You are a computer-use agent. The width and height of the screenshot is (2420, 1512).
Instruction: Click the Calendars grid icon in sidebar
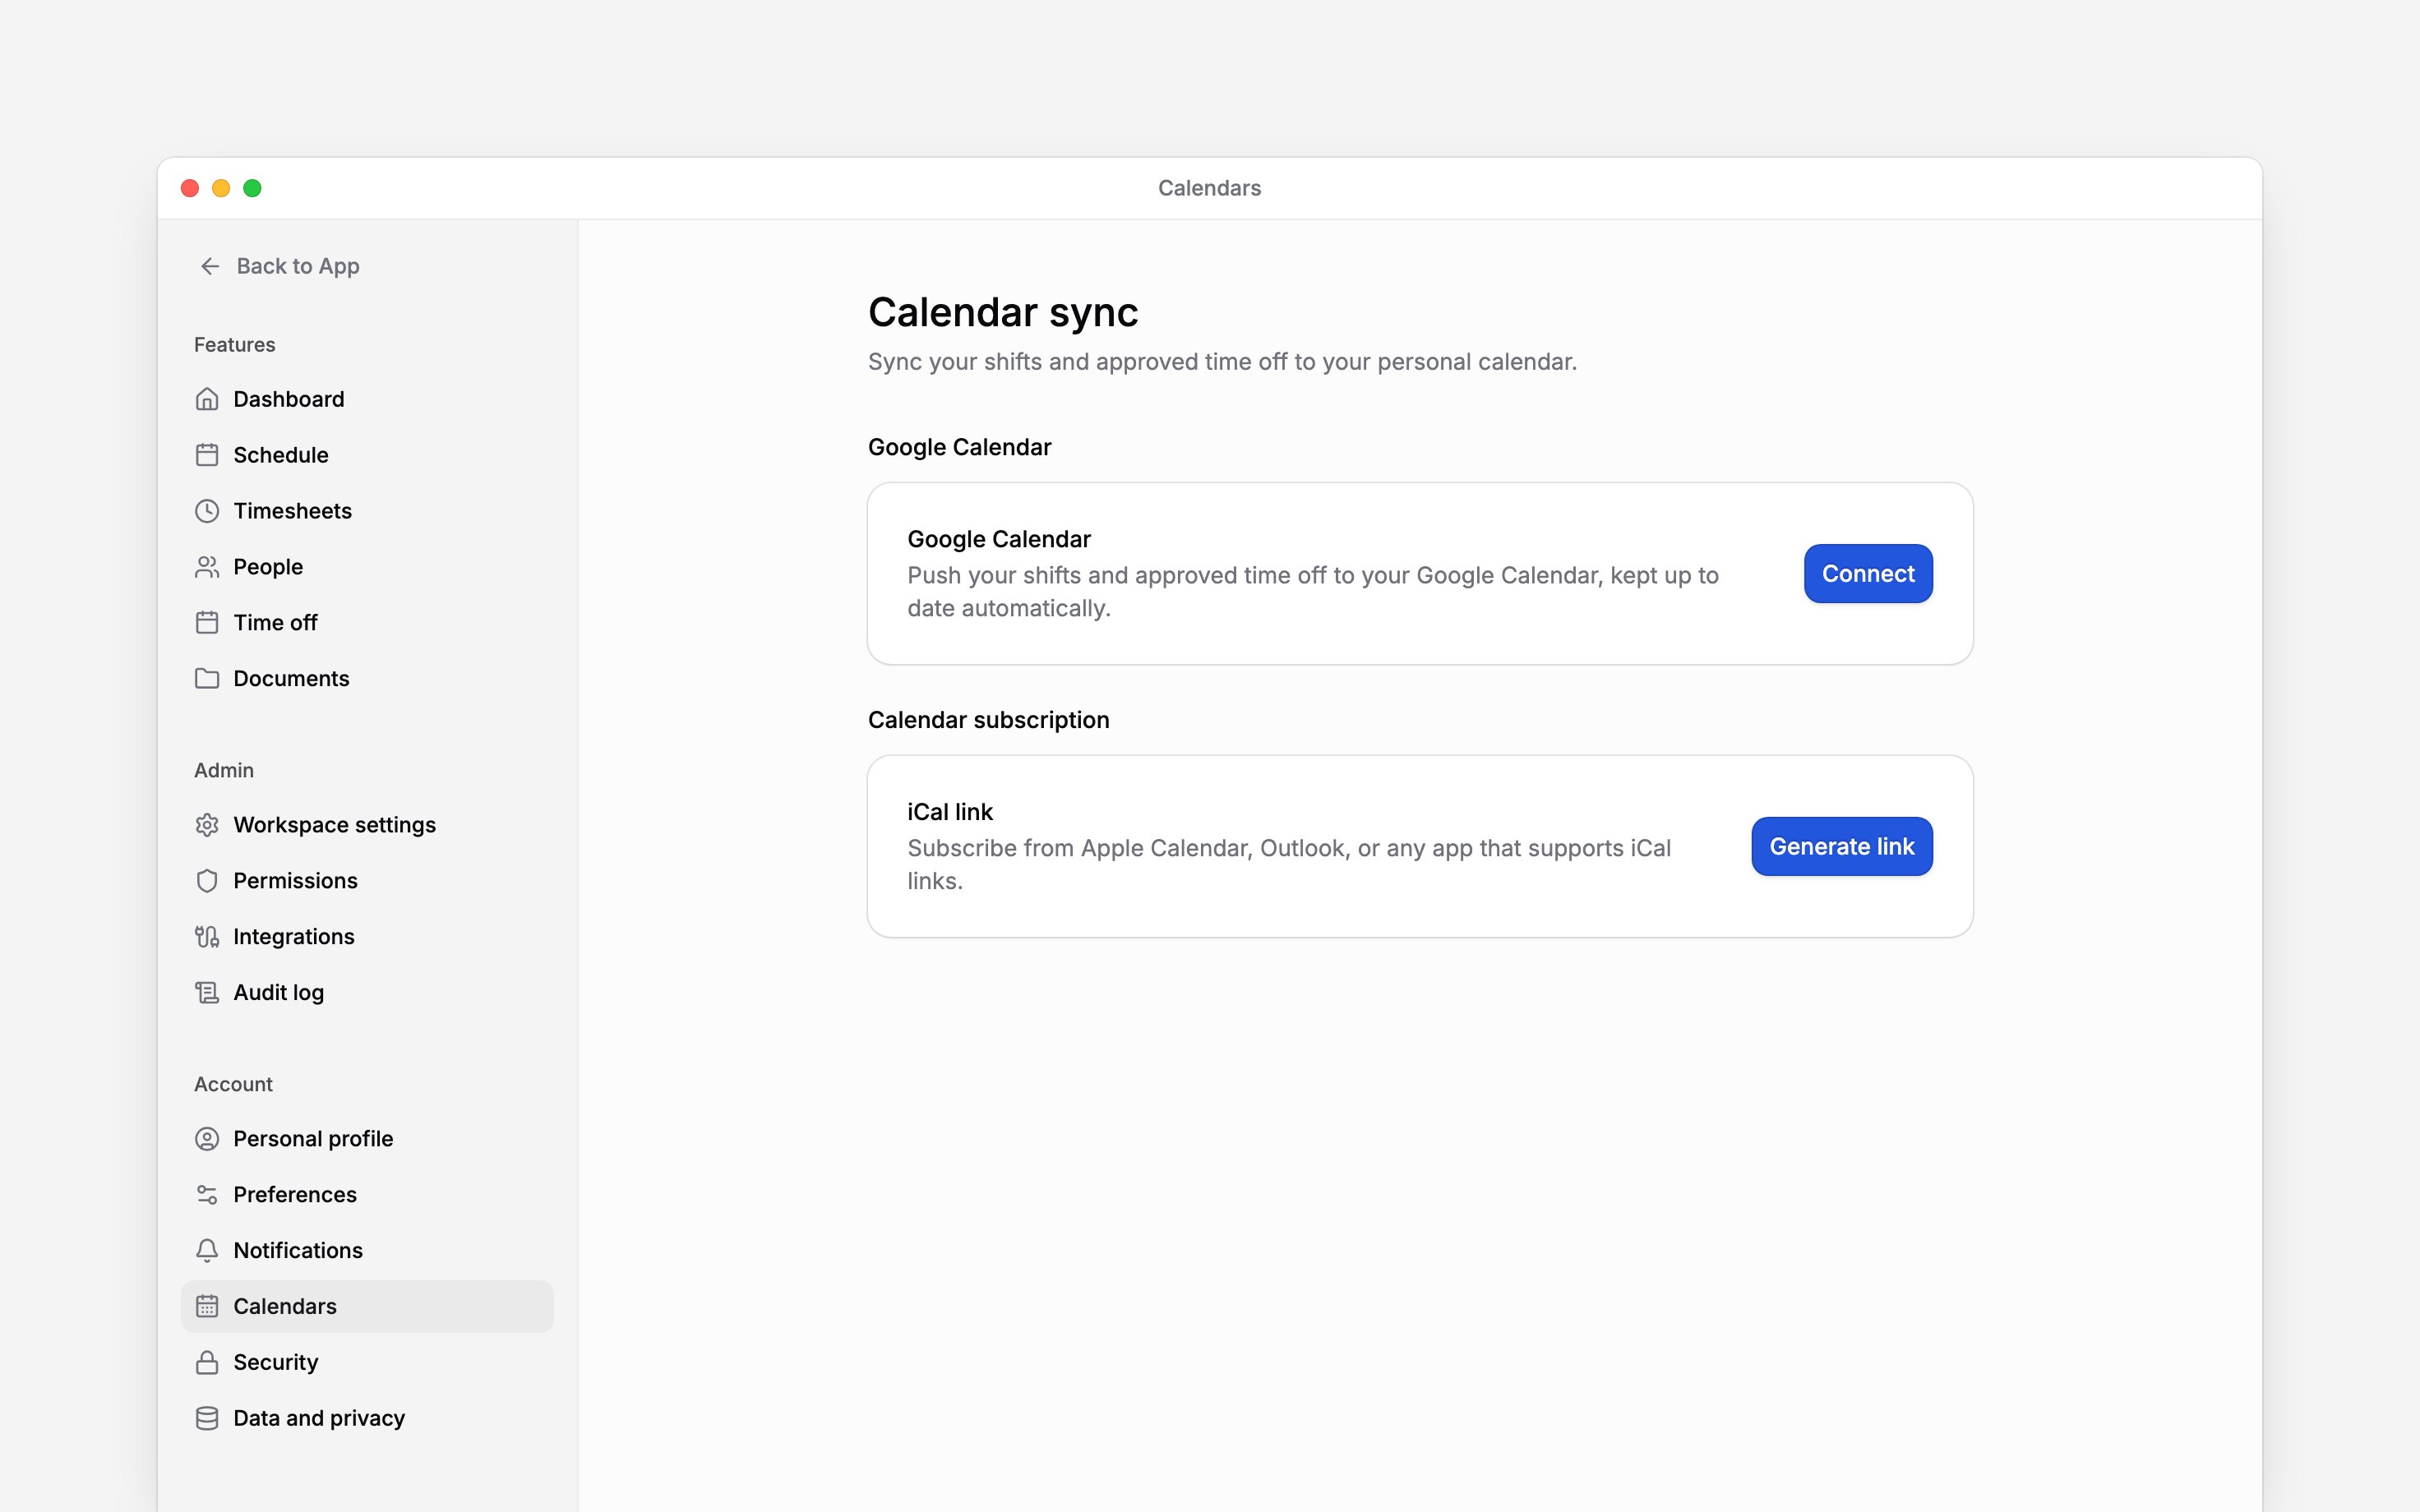pos(207,1307)
